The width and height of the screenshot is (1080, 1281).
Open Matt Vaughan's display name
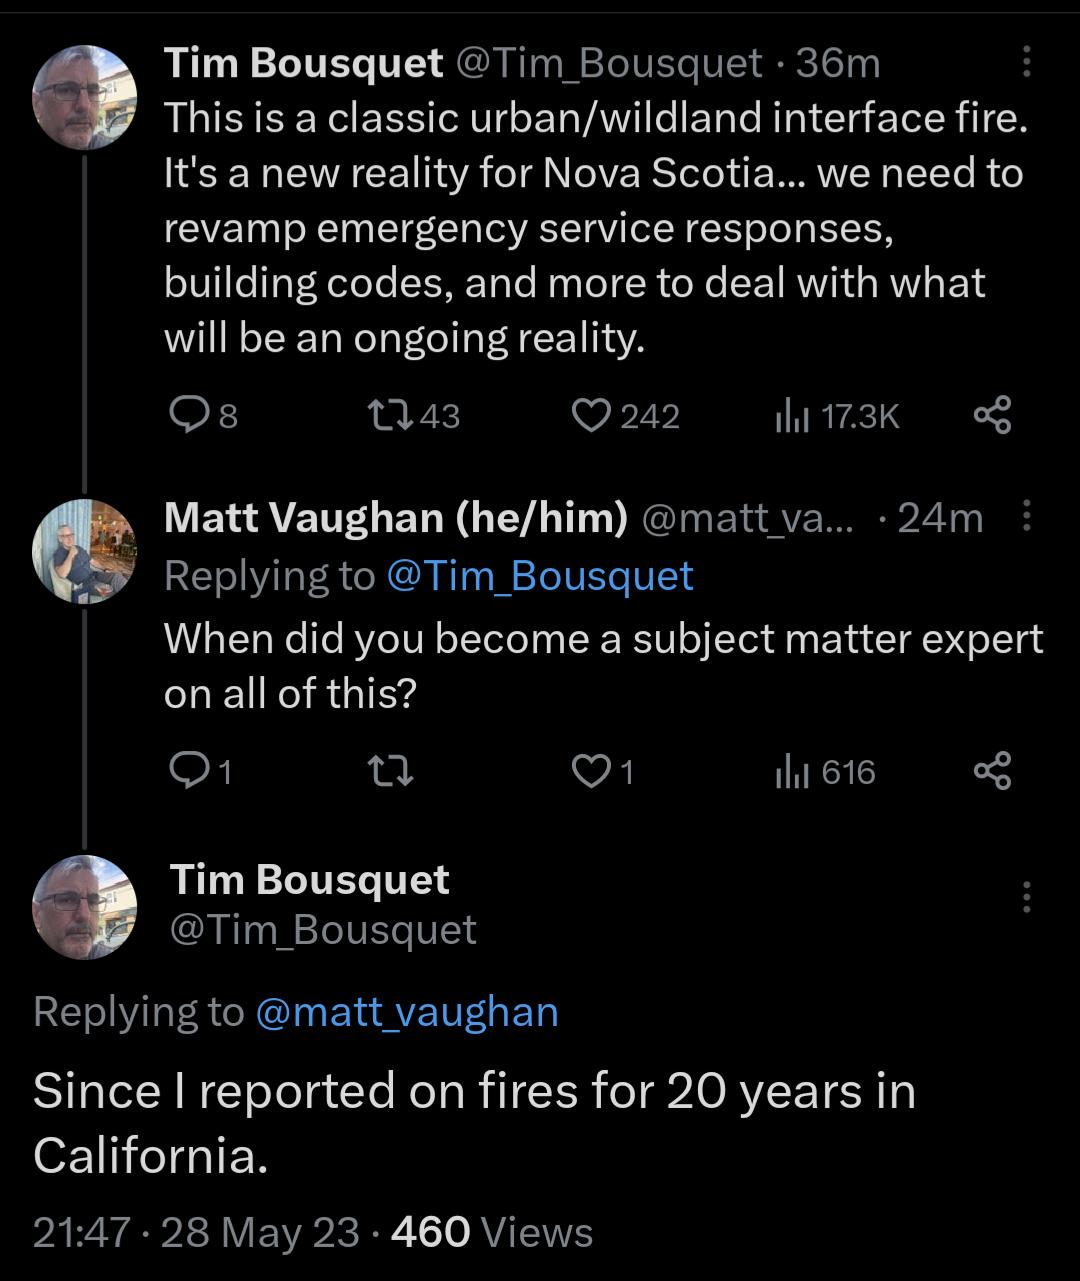click(x=396, y=517)
